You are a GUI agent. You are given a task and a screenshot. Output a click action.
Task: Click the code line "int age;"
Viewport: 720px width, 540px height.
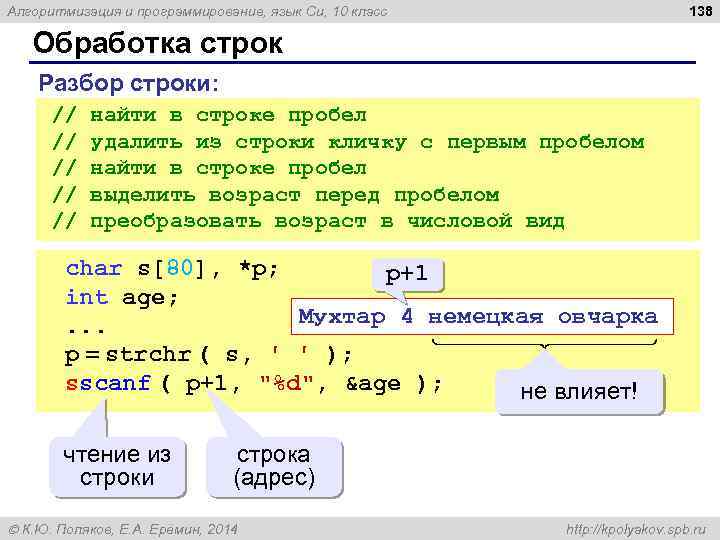122,298
